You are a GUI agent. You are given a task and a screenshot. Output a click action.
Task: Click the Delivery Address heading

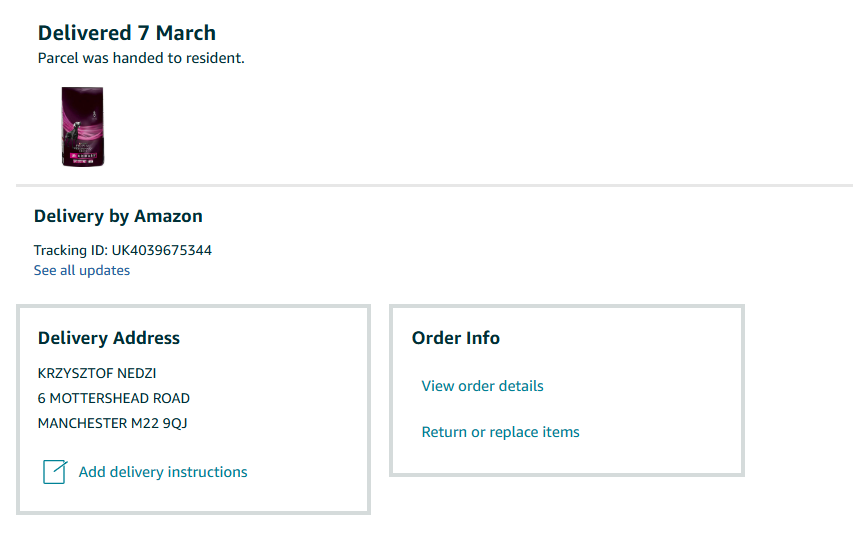[x=109, y=338]
